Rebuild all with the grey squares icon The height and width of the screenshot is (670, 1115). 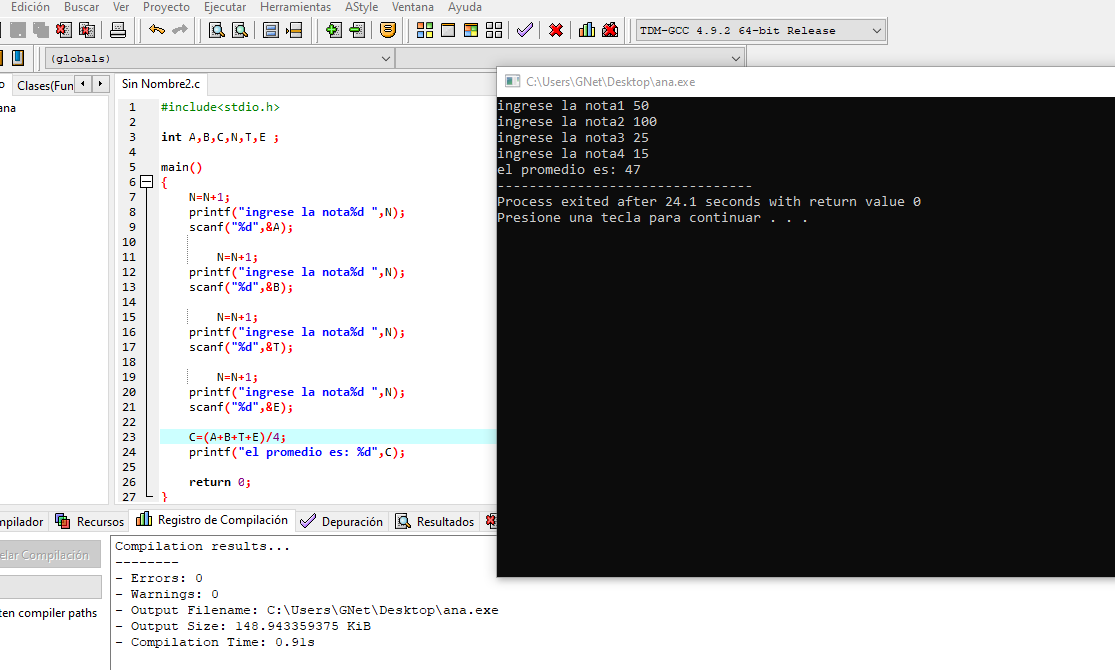(494, 30)
